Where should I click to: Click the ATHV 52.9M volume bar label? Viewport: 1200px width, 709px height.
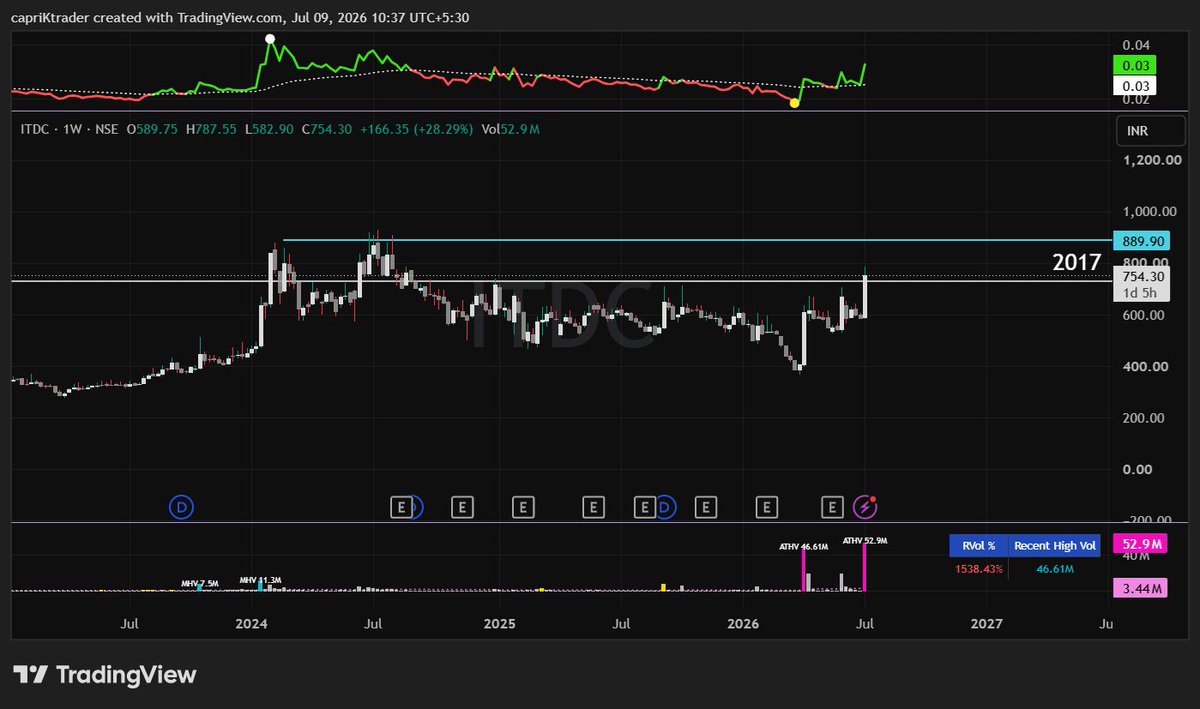click(865, 540)
